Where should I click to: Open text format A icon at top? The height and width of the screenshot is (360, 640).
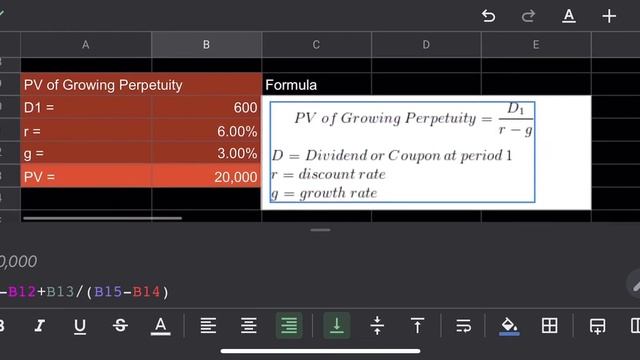pyautogui.click(x=569, y=16)
